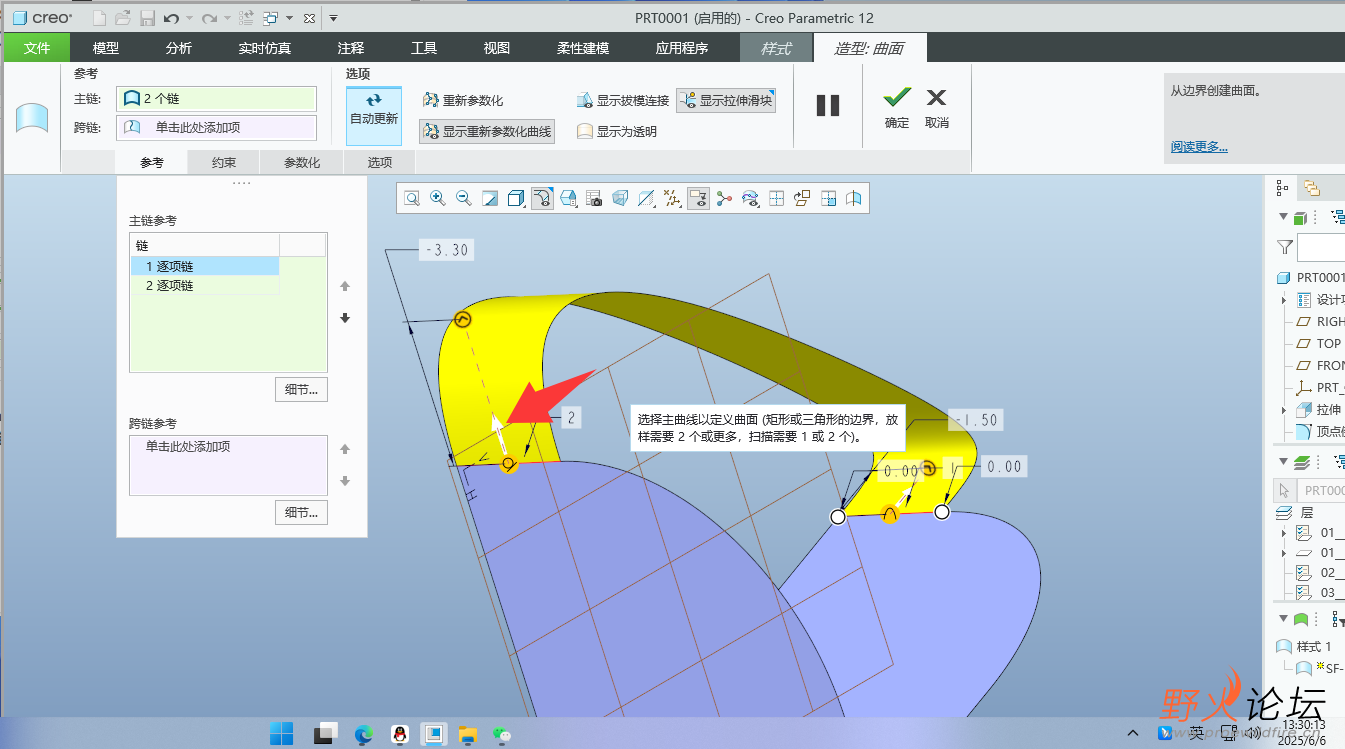Toggle the annotation display eye icon in graphics toolbar
1345x749 pixels.
[698, 199]
